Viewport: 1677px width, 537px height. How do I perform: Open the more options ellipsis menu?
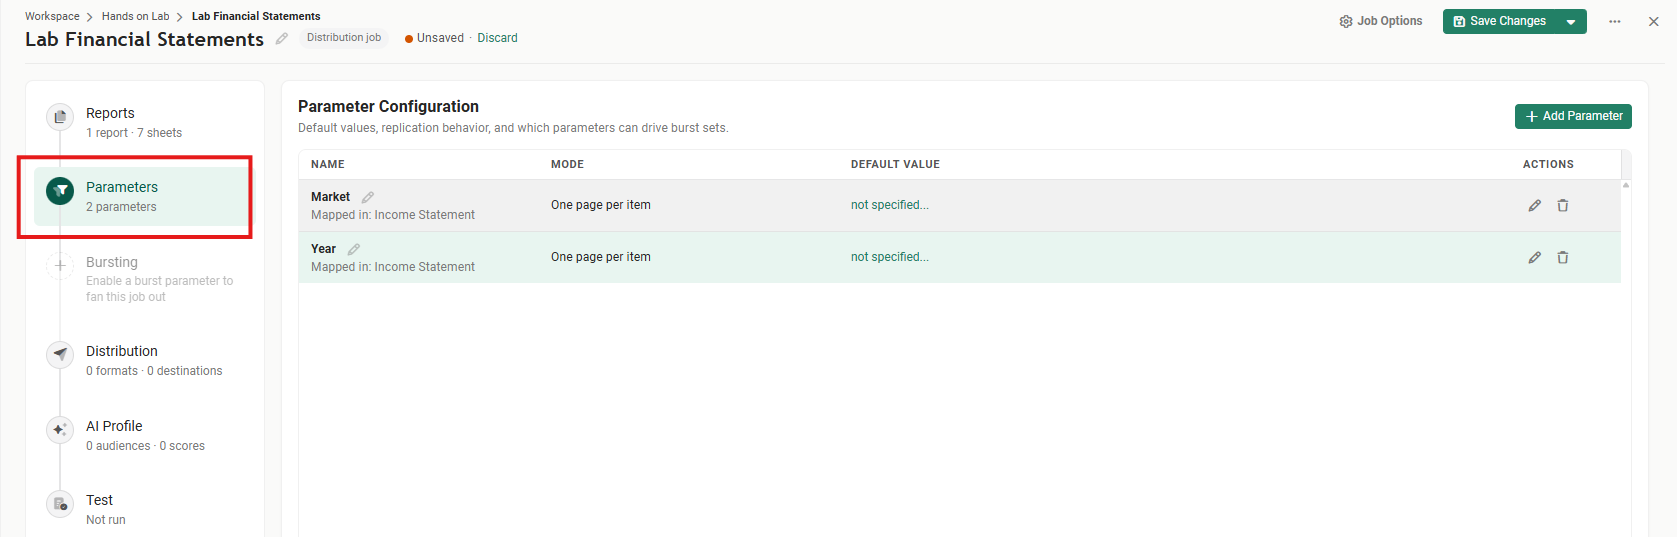tap(1614, 21)
